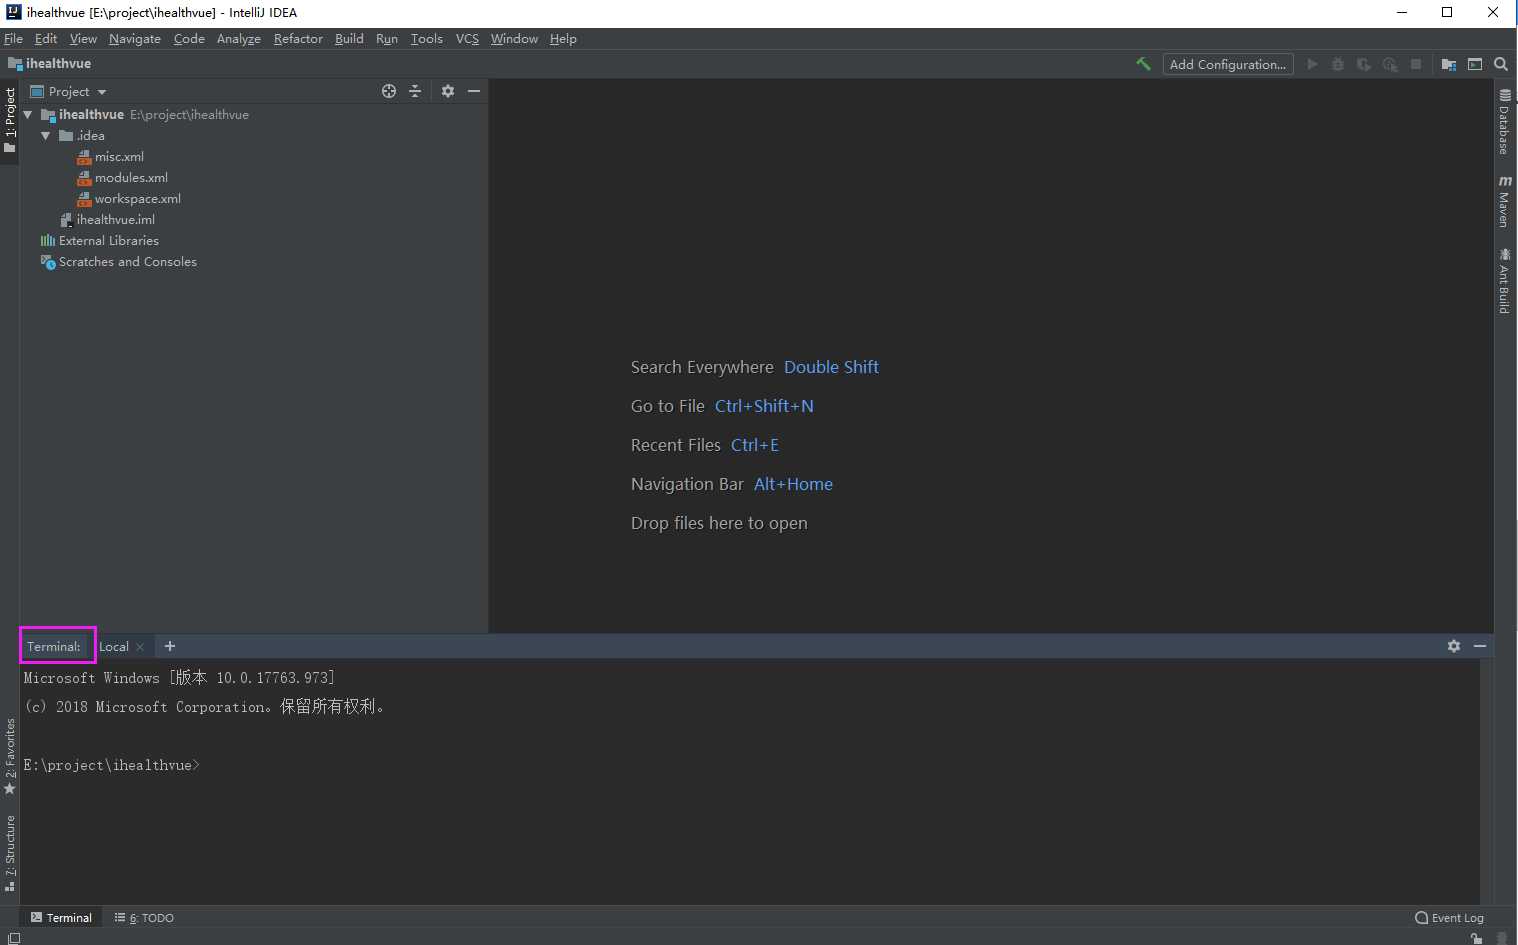This screenshot has width=1518, height=945.
Task: Open the View menu
Action: (83, 38)
